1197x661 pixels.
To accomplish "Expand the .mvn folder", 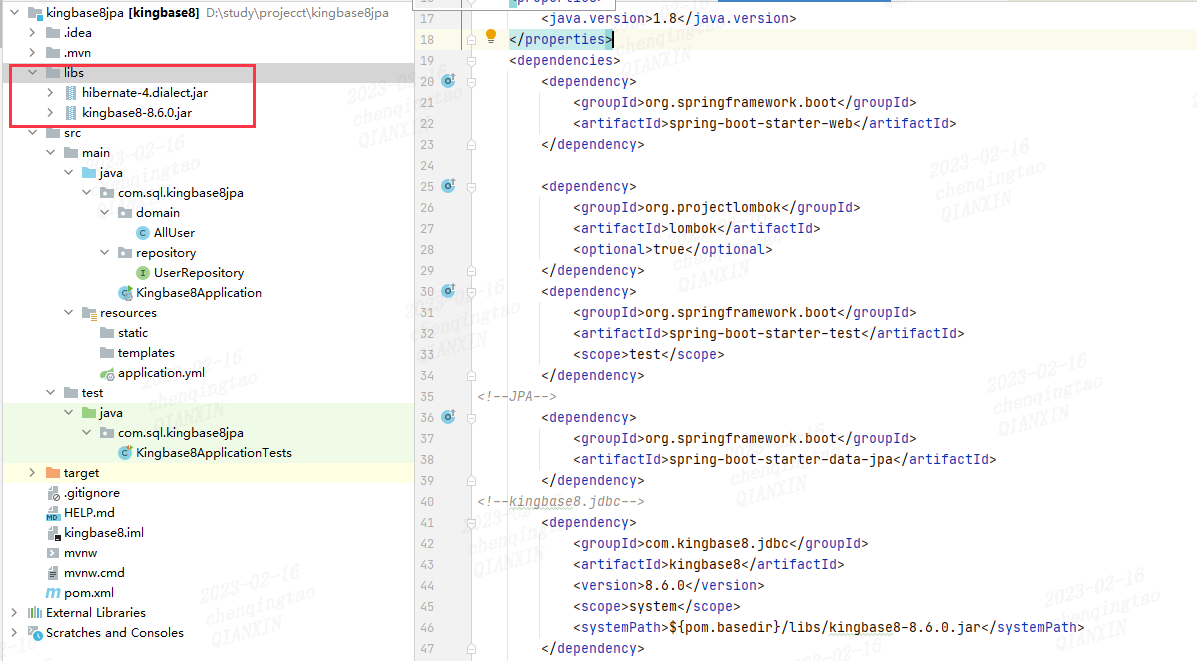I will tap(32, 53).
